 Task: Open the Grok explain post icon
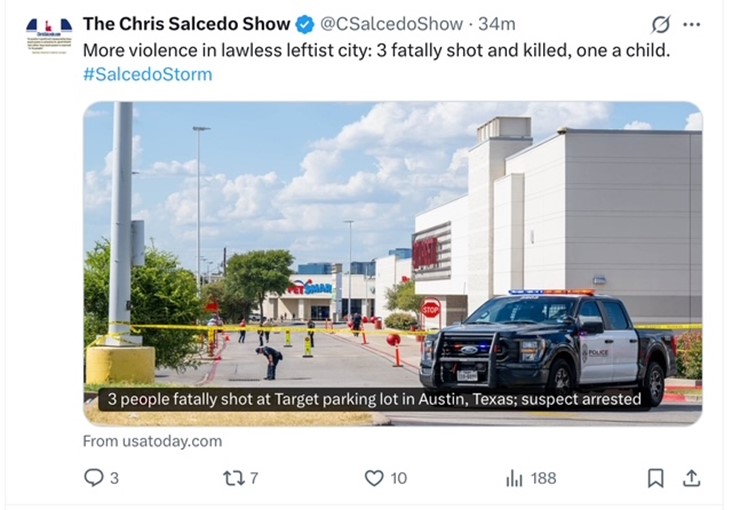click(661, 24)
